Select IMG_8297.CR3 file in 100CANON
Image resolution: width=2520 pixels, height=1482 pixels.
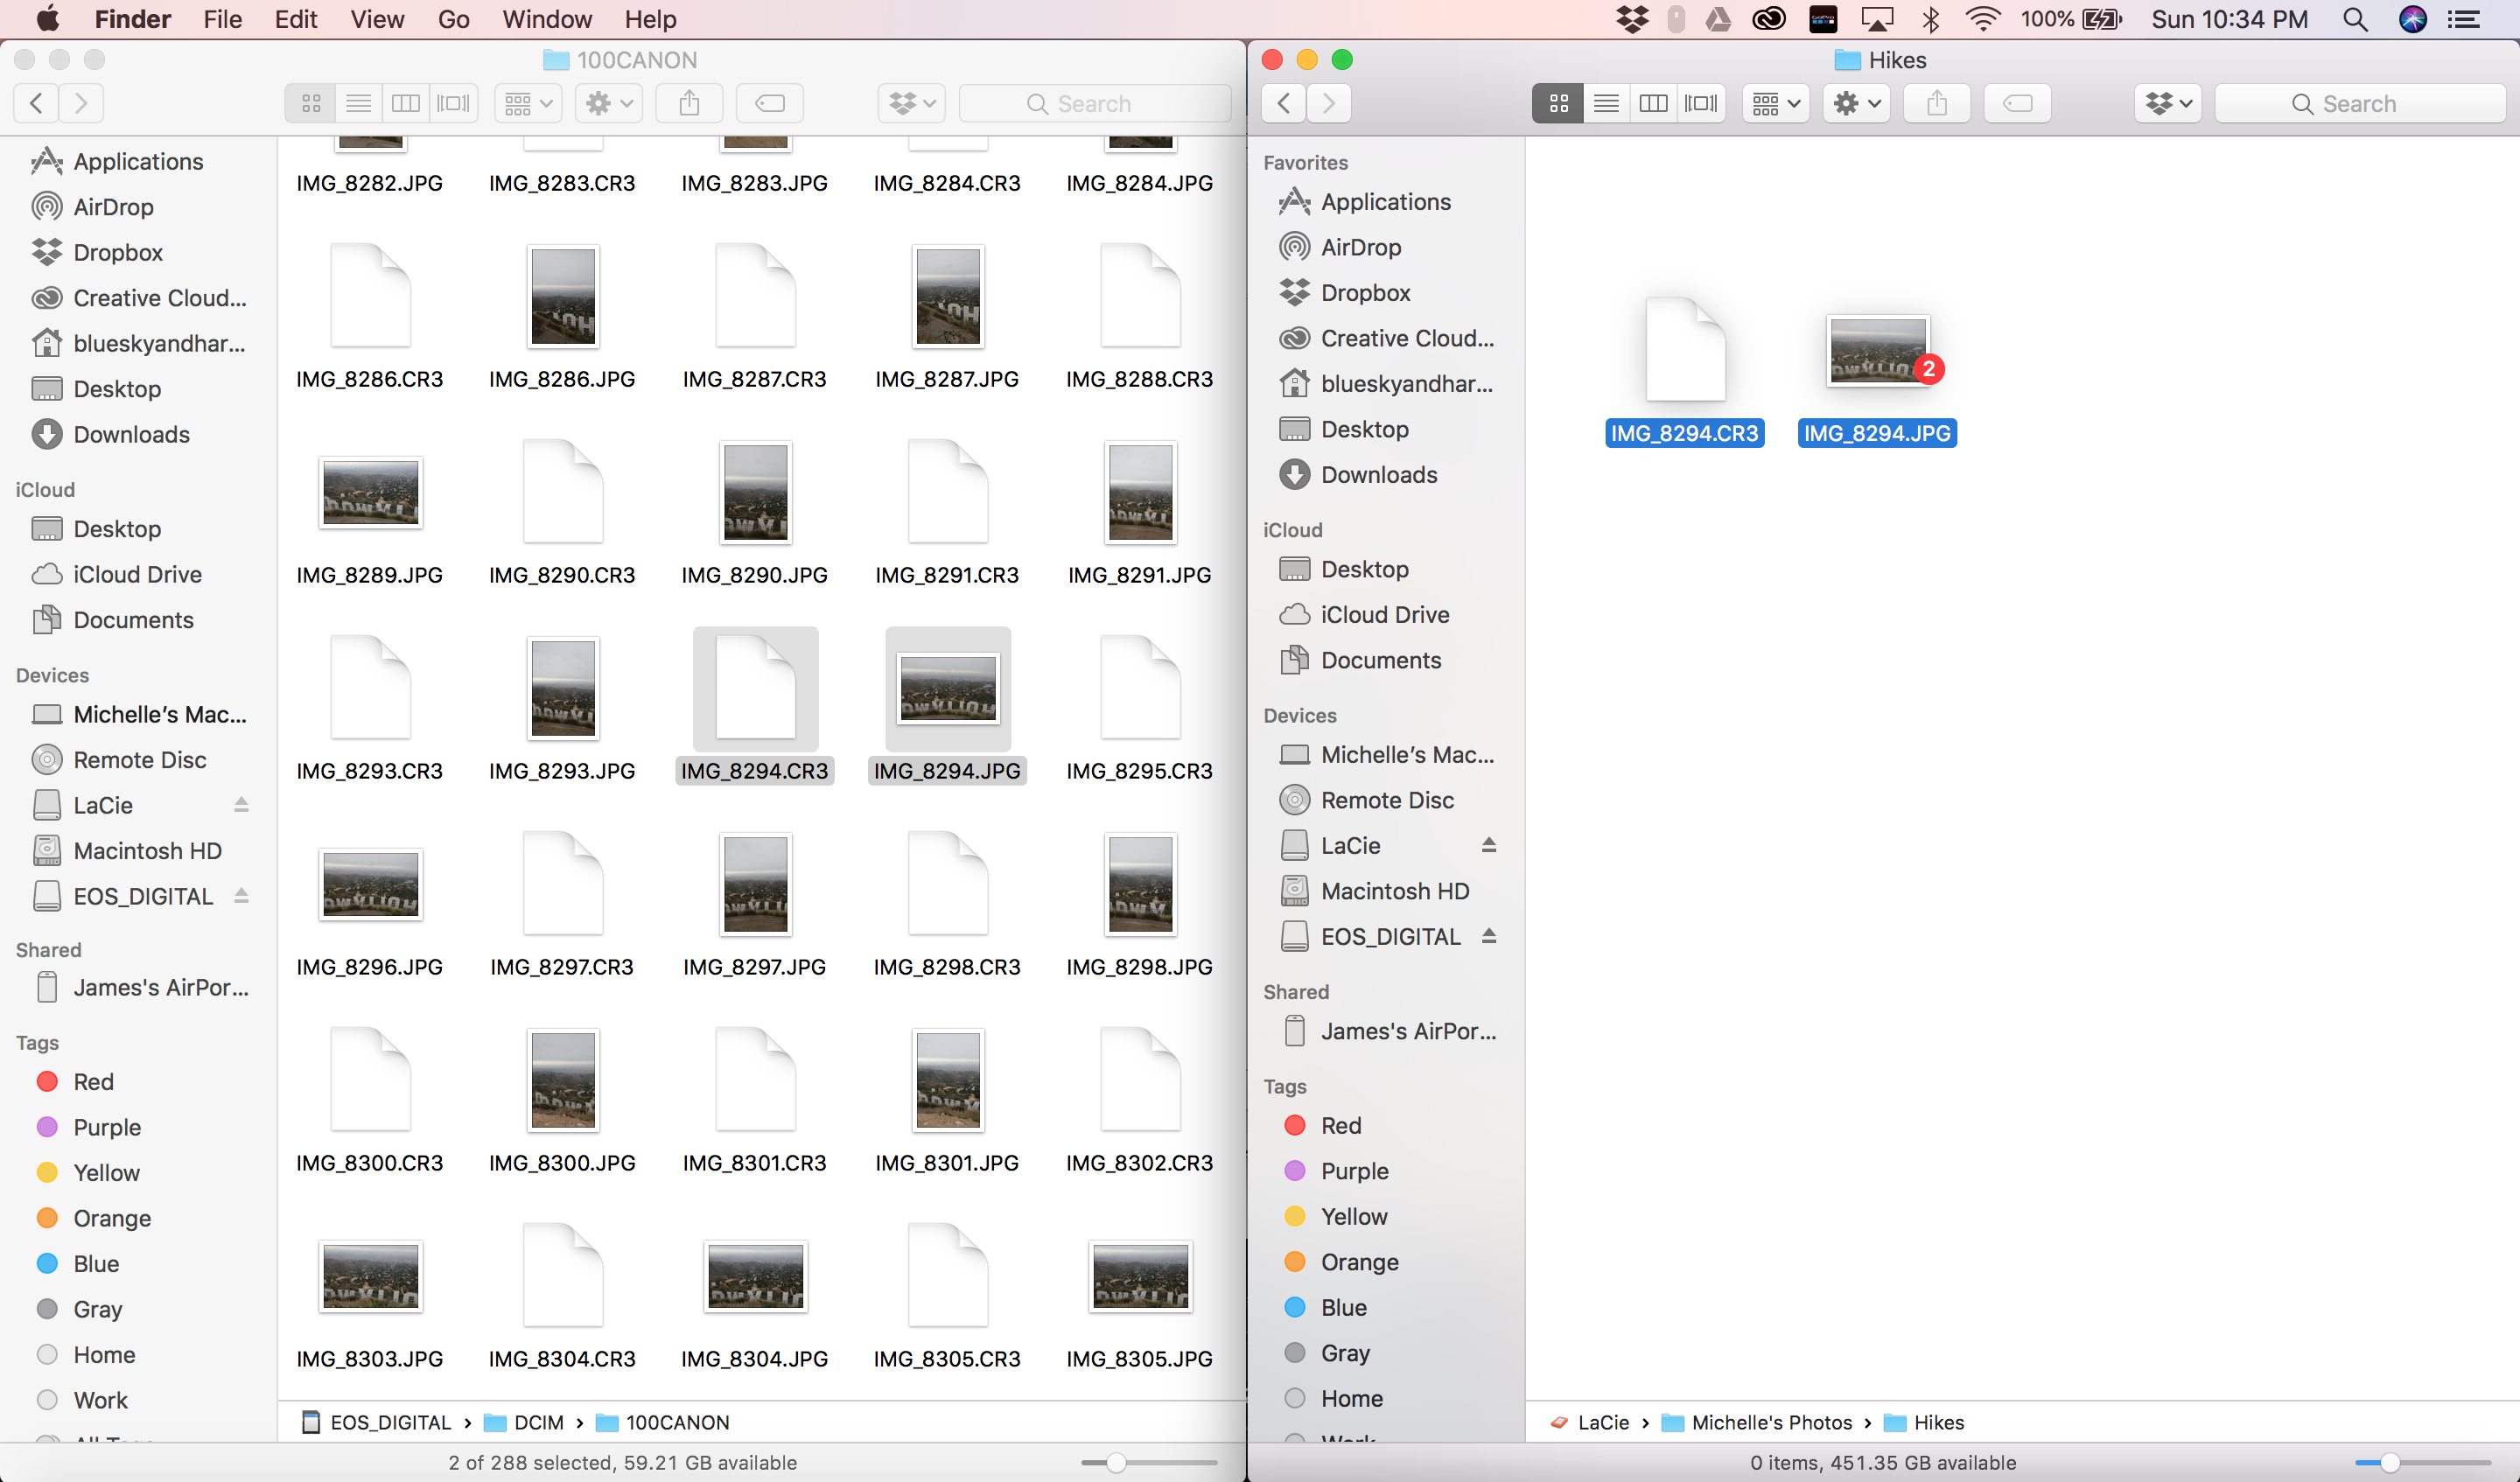[562, 884]
